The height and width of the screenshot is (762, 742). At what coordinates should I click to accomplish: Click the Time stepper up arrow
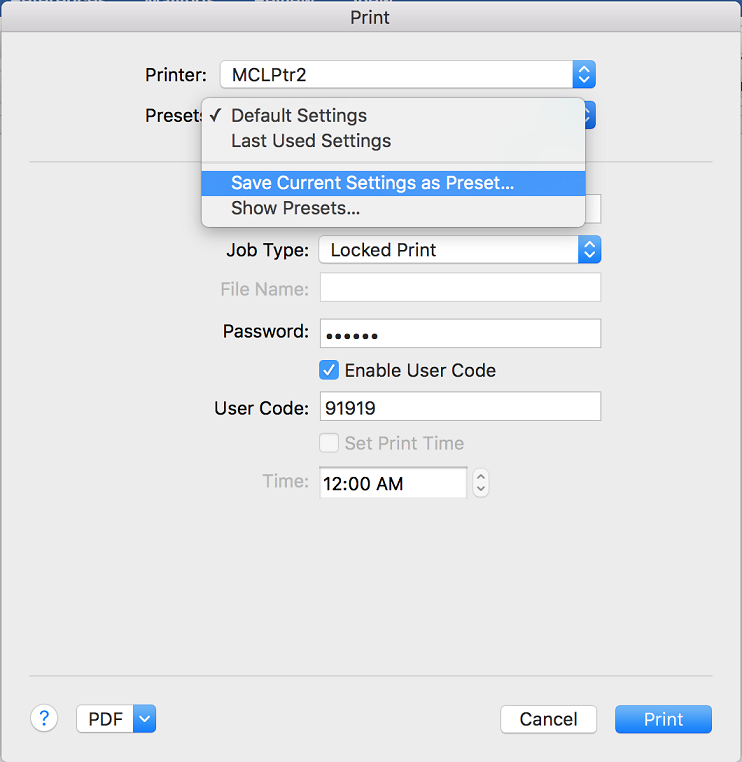click(x=481, y=476)
